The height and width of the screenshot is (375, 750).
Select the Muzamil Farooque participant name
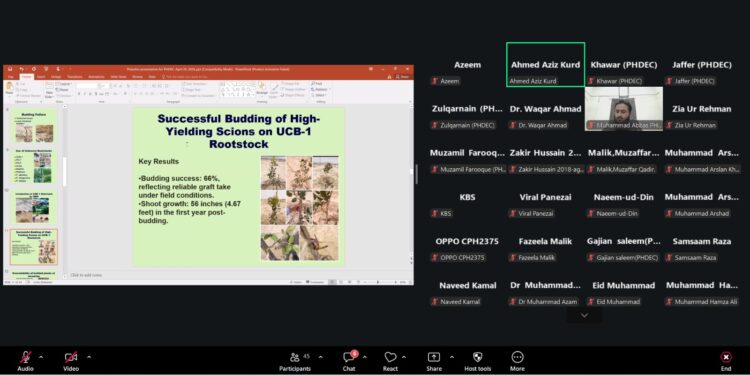click(467, 153)
